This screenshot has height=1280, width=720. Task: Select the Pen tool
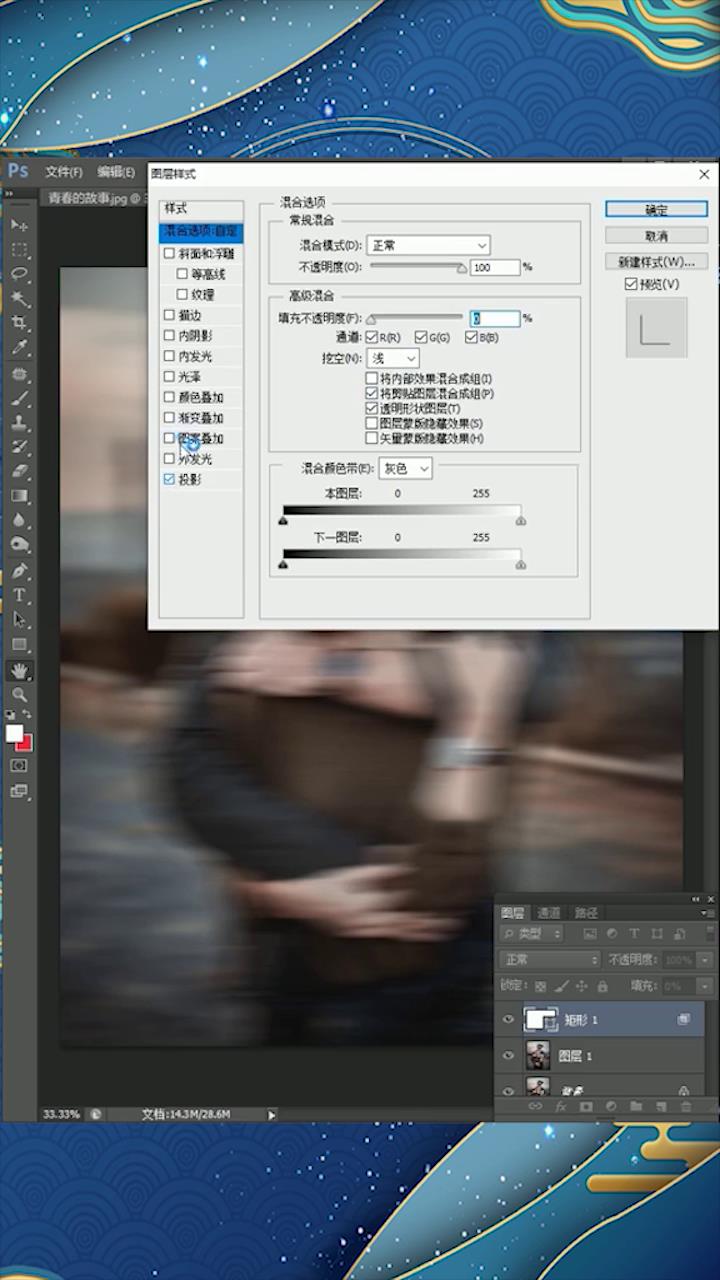coord(19,571)
